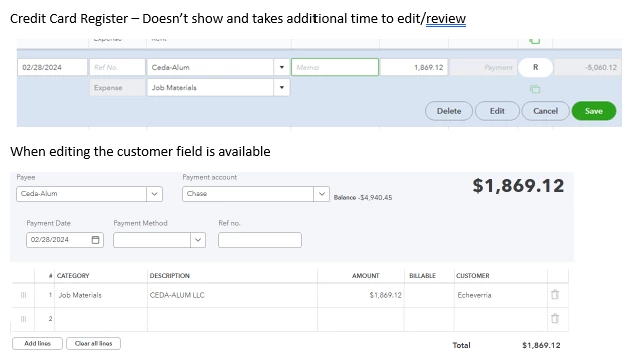
Task: Click the CATEGORY column header
Action: 73,276
